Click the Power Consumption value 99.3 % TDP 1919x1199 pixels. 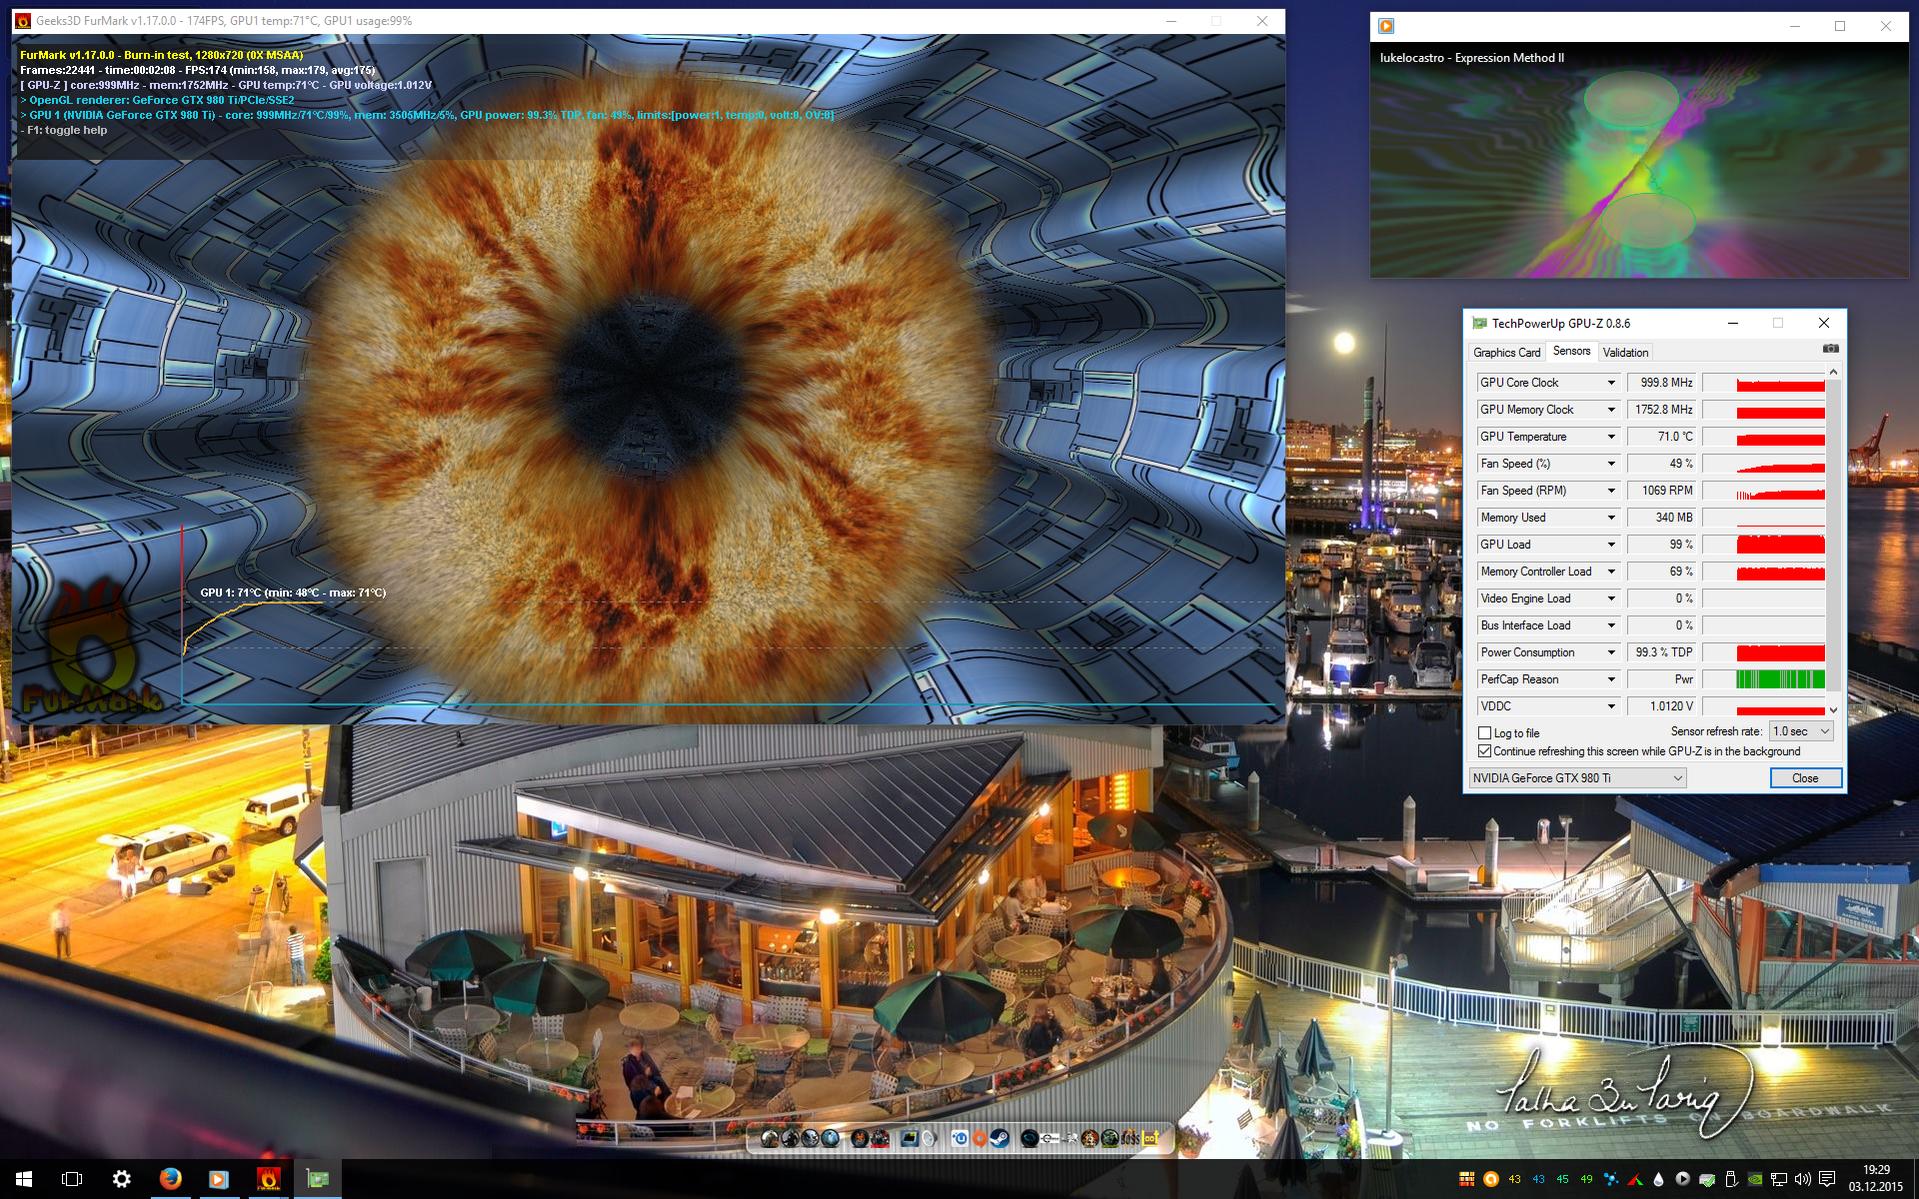coord(1662,653)
